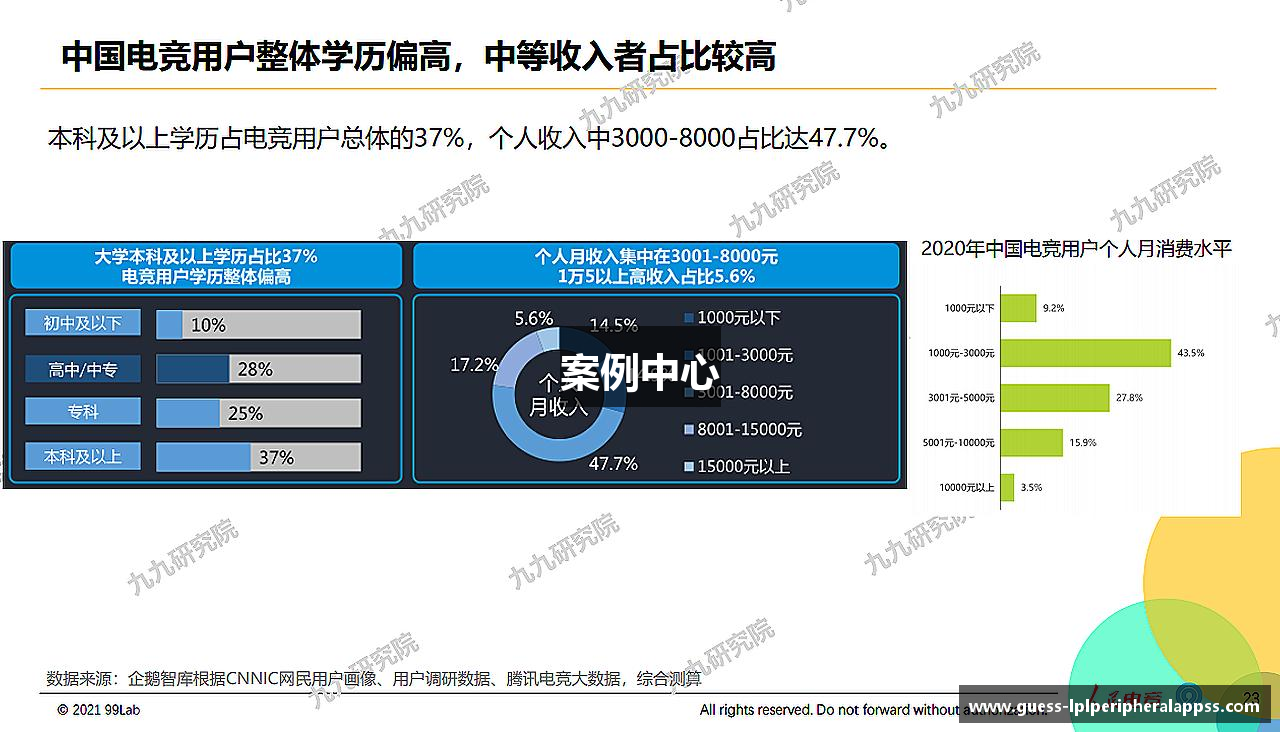Click the 25% education bar
This screenshot has height=732, width=1280.
(x=259, y=413)
